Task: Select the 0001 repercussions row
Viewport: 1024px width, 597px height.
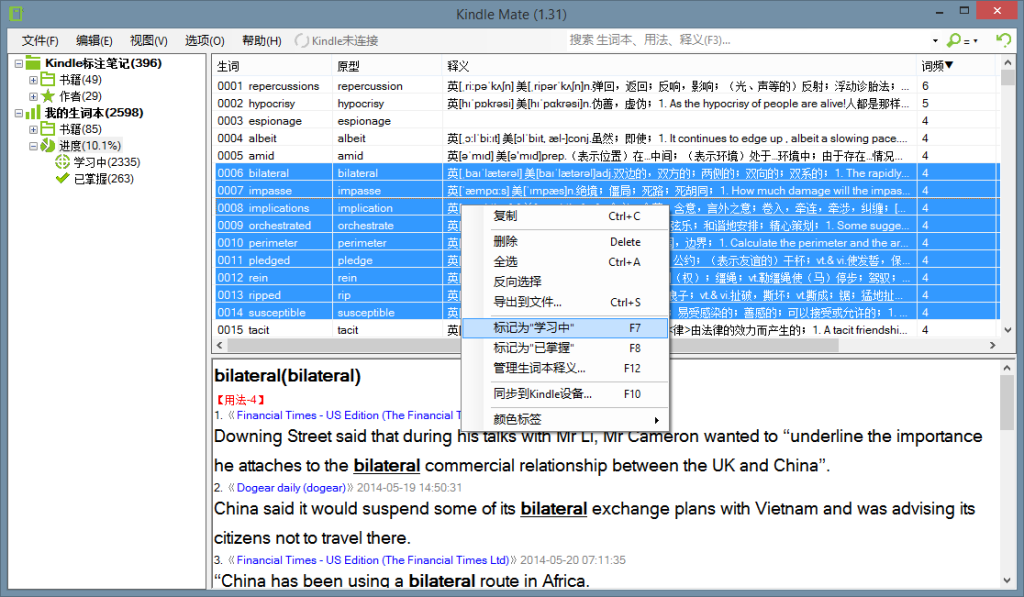Action: pyautogui.click(x=606, y=86)
